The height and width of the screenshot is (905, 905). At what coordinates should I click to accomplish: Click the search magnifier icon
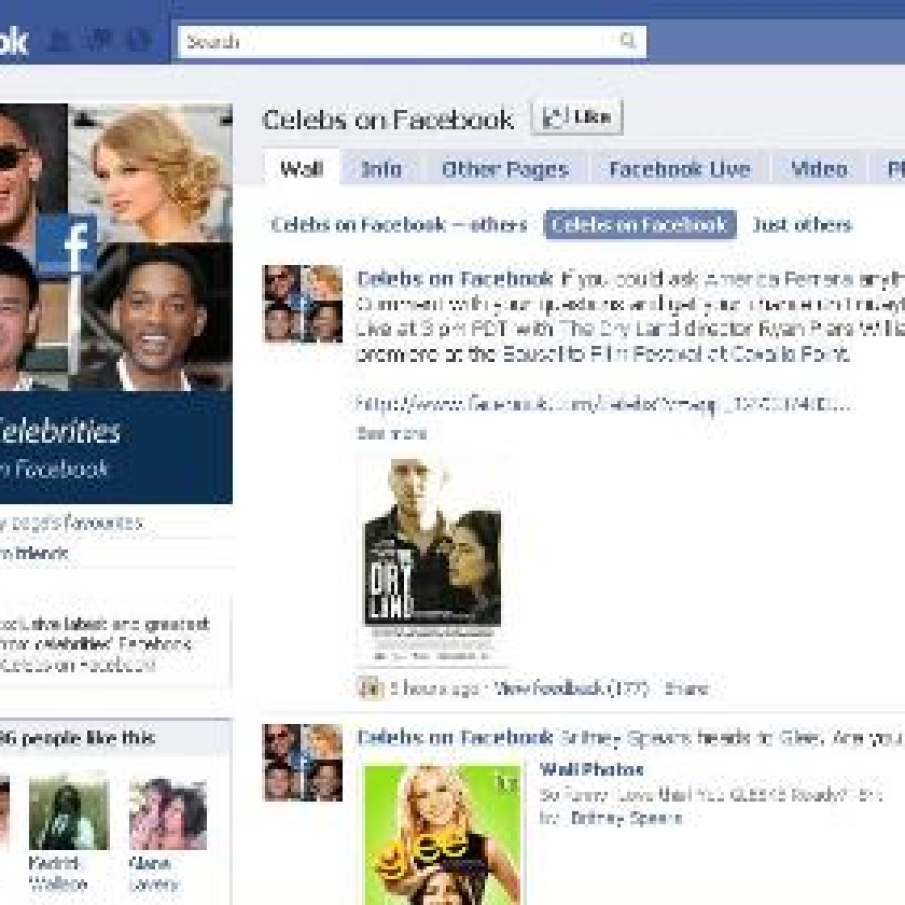coord(627,40)
